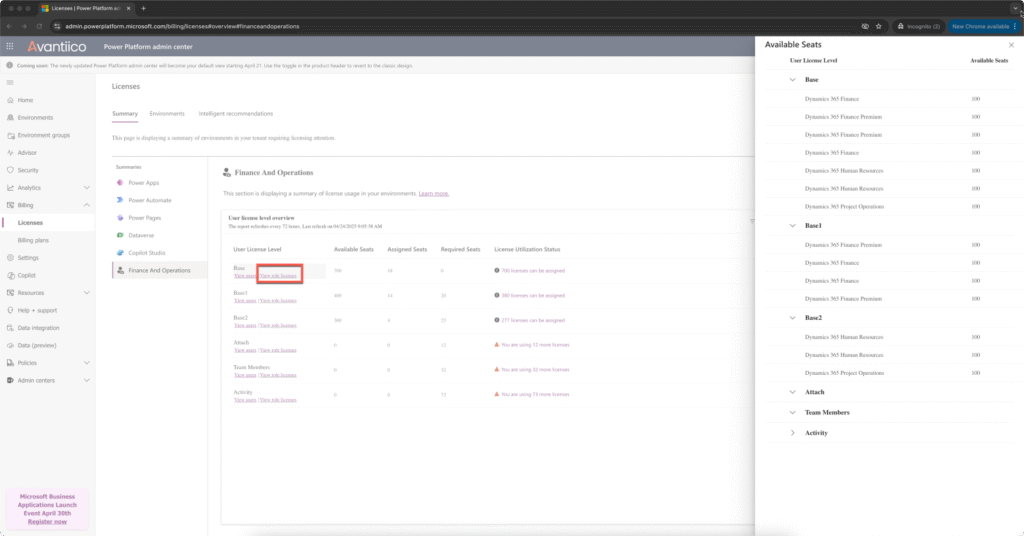Screen dimensions: 1024x536
Task: Click Register now in the event banner
Action: coord(47,522)
